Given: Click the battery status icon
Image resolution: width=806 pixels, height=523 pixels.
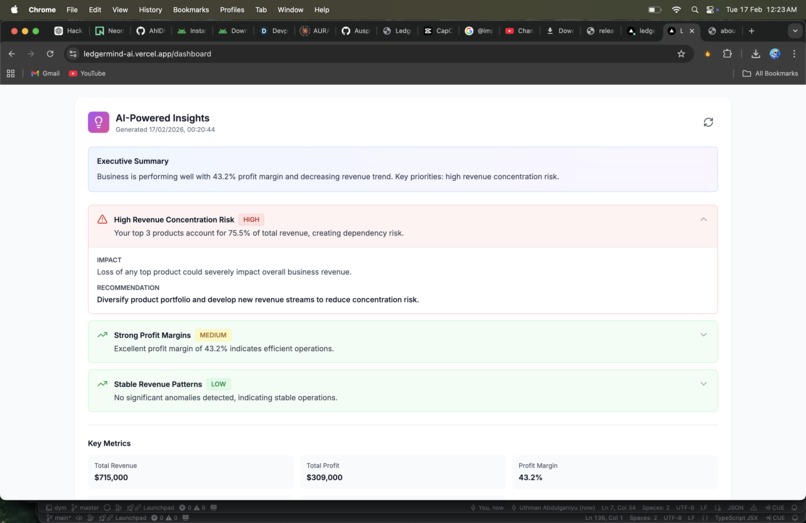Looking at the screenshot, I should click(654, 9).
